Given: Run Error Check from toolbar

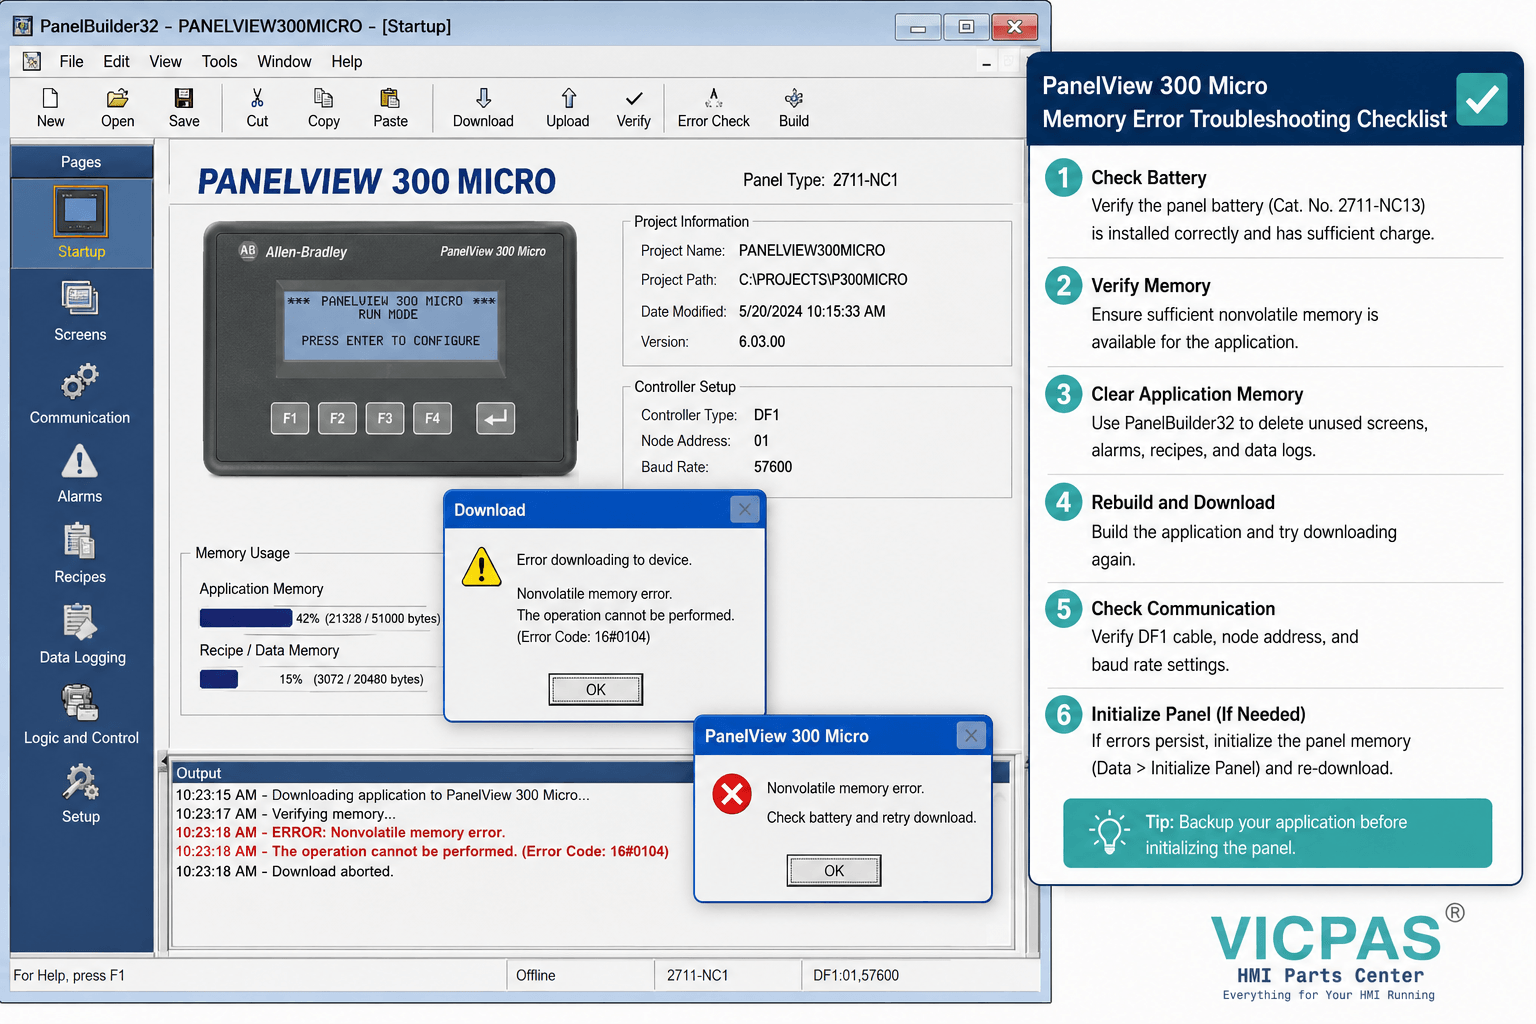Looking at the screenshot, I should (713, 108).
